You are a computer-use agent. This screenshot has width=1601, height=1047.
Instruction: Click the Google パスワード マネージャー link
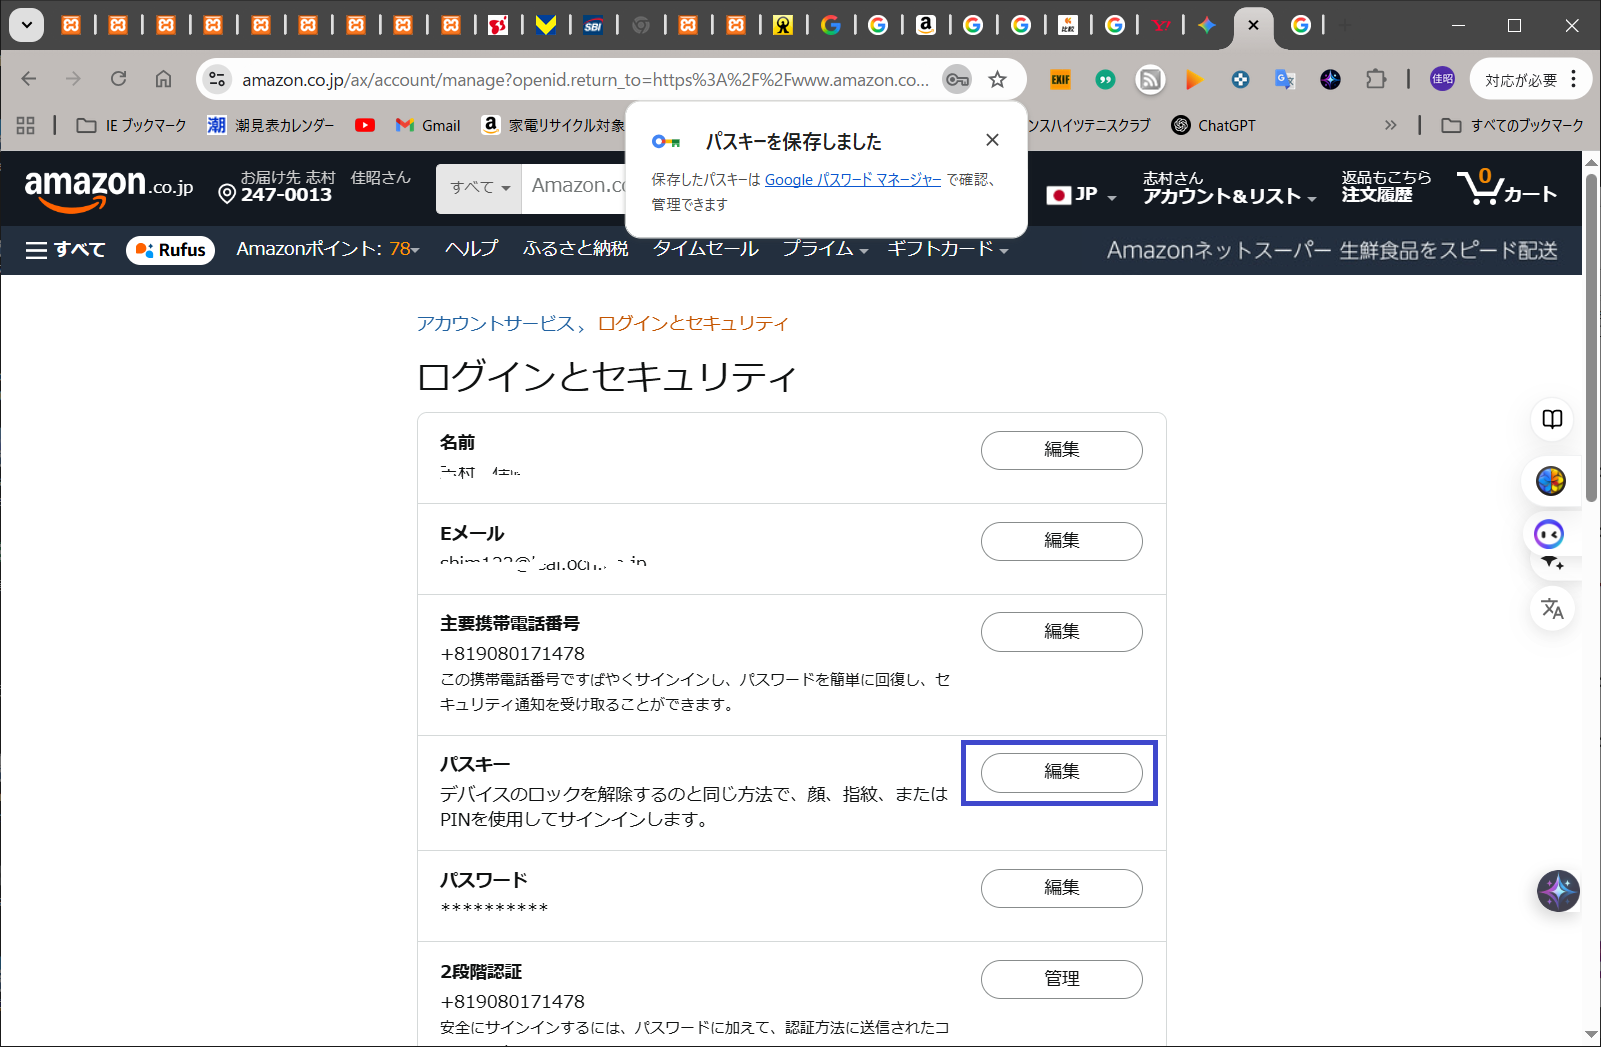coord(852,180)
